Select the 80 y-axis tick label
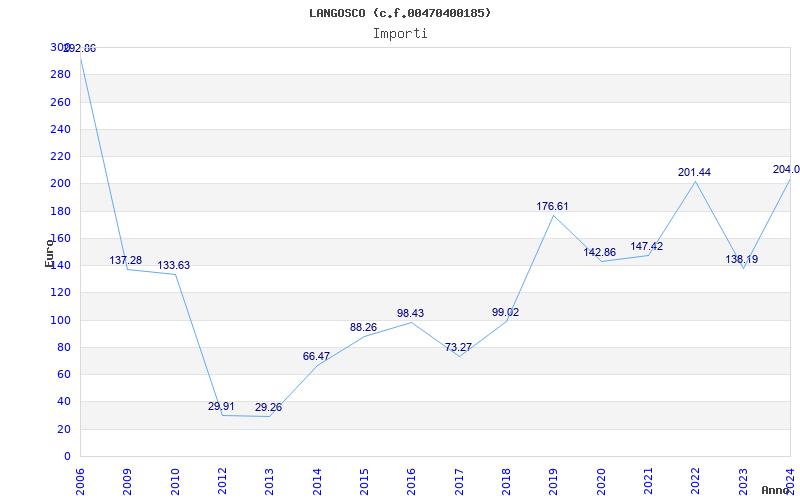The image size is (800, 500). (64, 347)
